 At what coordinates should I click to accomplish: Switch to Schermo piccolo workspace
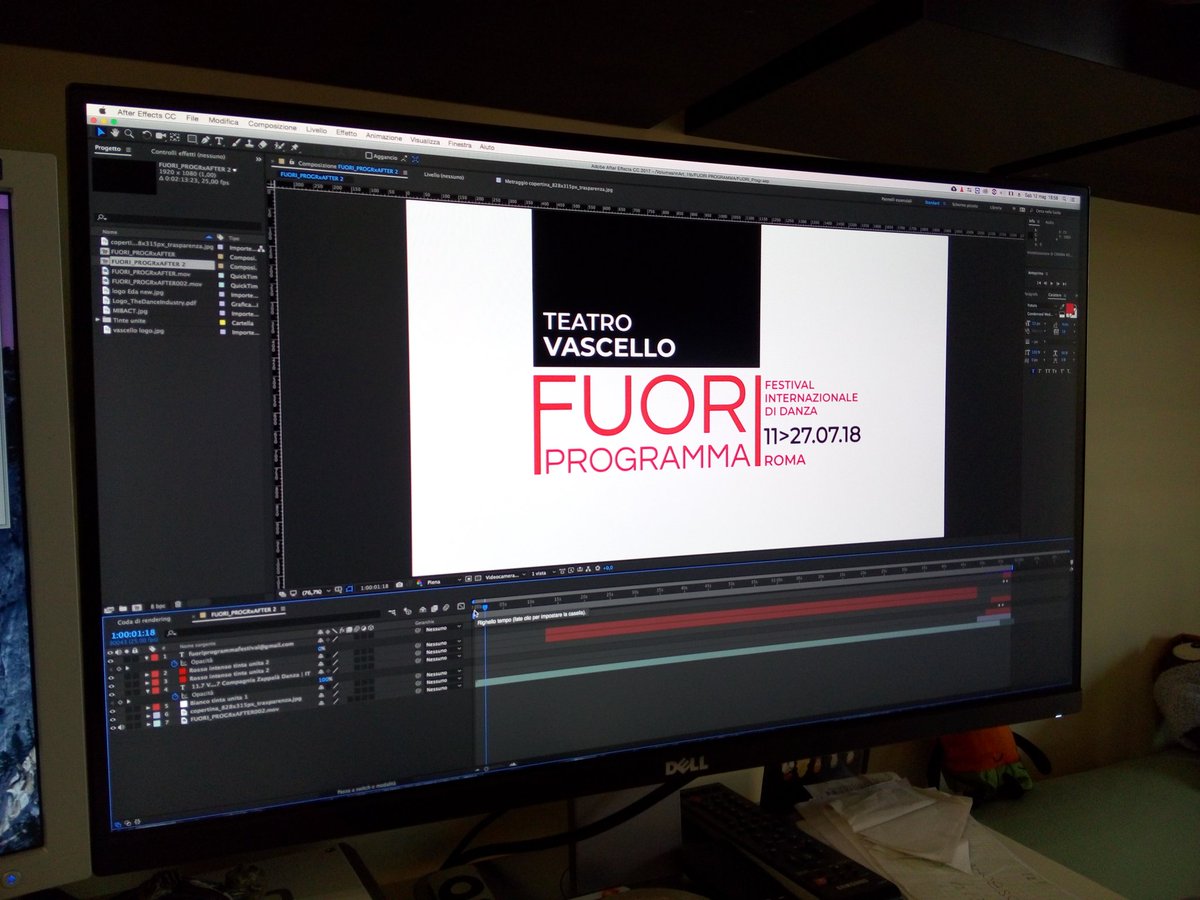click(965, 205)
